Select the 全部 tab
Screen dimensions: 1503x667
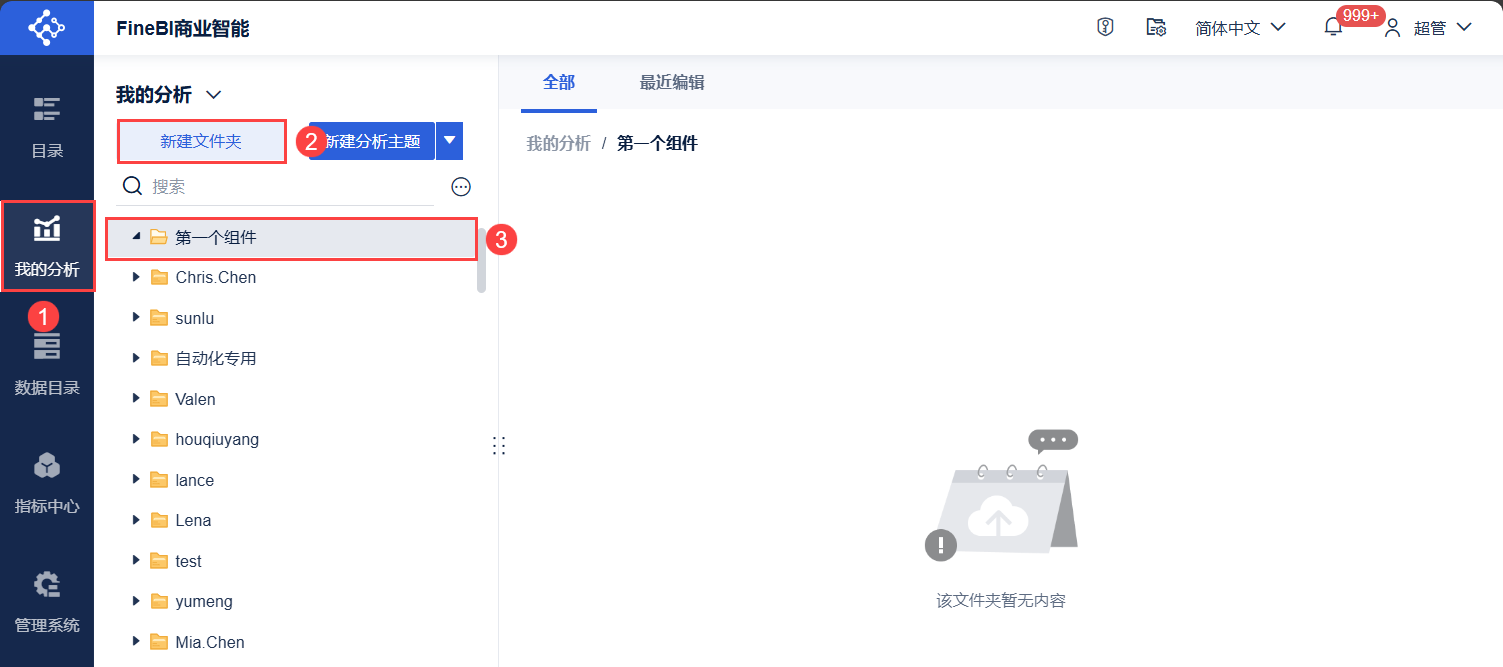coord(559,83)
